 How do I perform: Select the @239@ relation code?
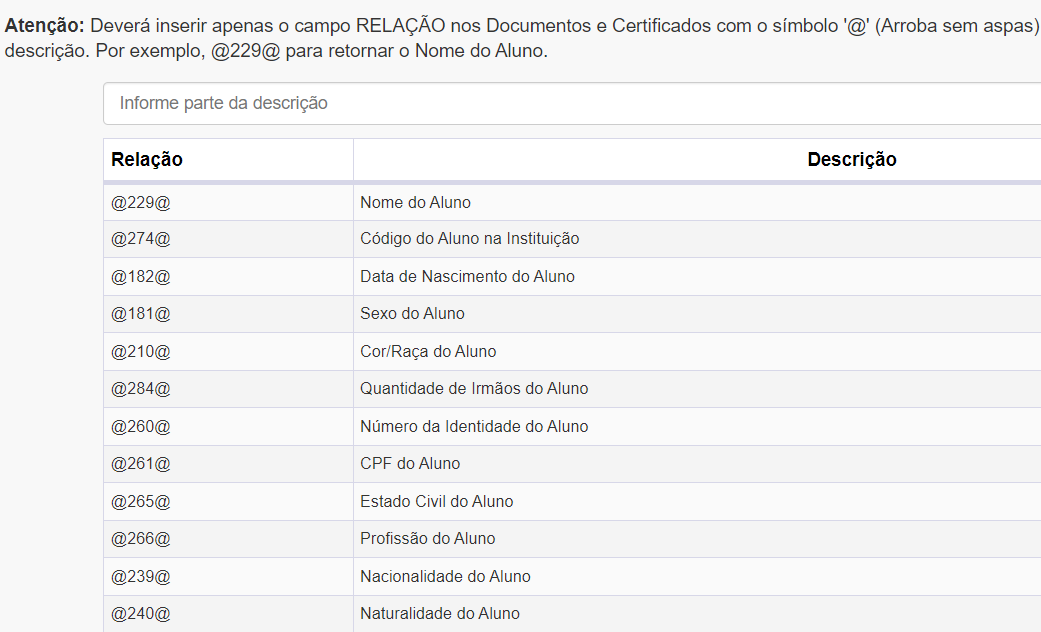(x=141, y=577)
